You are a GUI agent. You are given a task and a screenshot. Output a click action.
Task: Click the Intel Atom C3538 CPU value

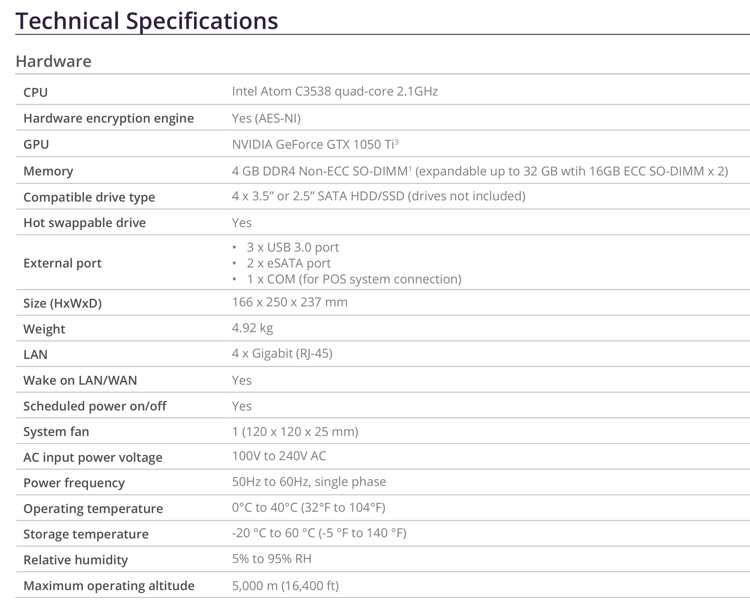(x=334, y=92)
